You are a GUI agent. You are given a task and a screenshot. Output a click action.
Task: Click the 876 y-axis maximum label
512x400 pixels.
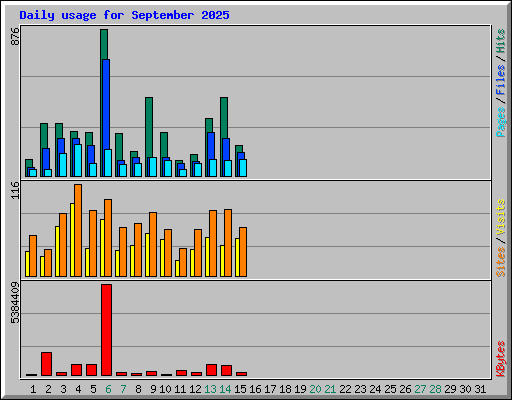[x=15, y=37]
